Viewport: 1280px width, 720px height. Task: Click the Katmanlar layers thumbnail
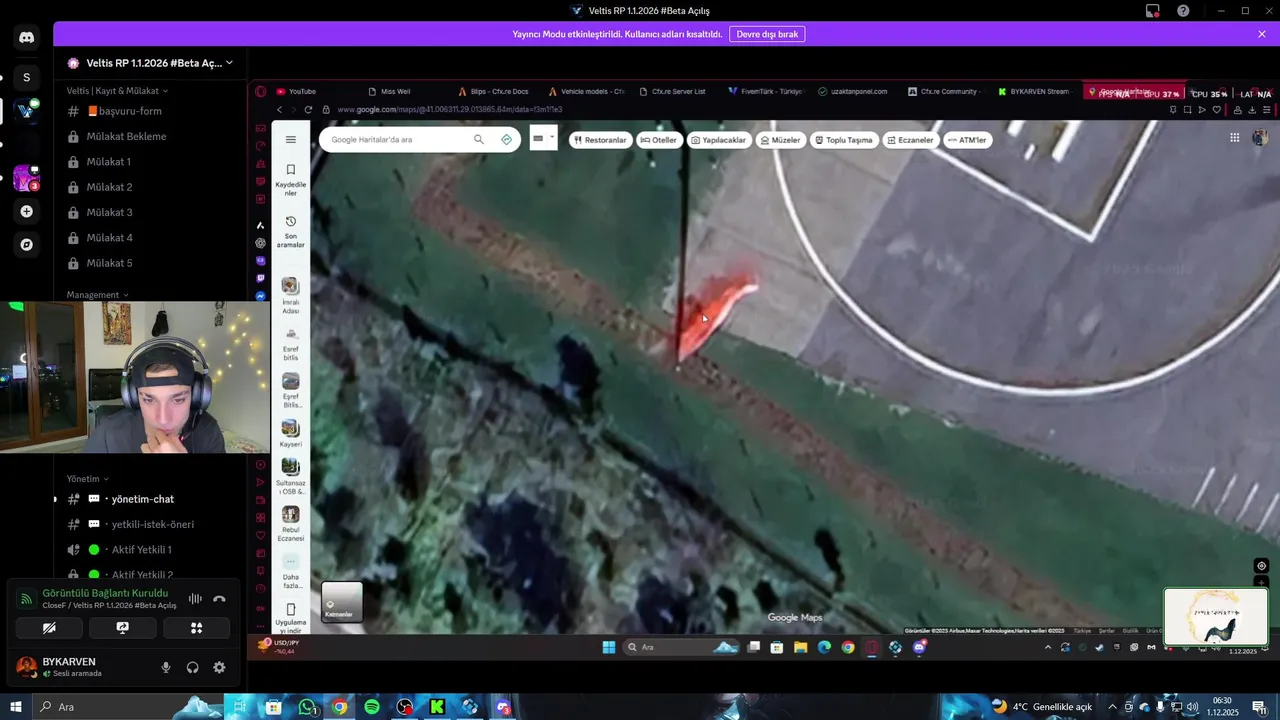tap(342, 602)
